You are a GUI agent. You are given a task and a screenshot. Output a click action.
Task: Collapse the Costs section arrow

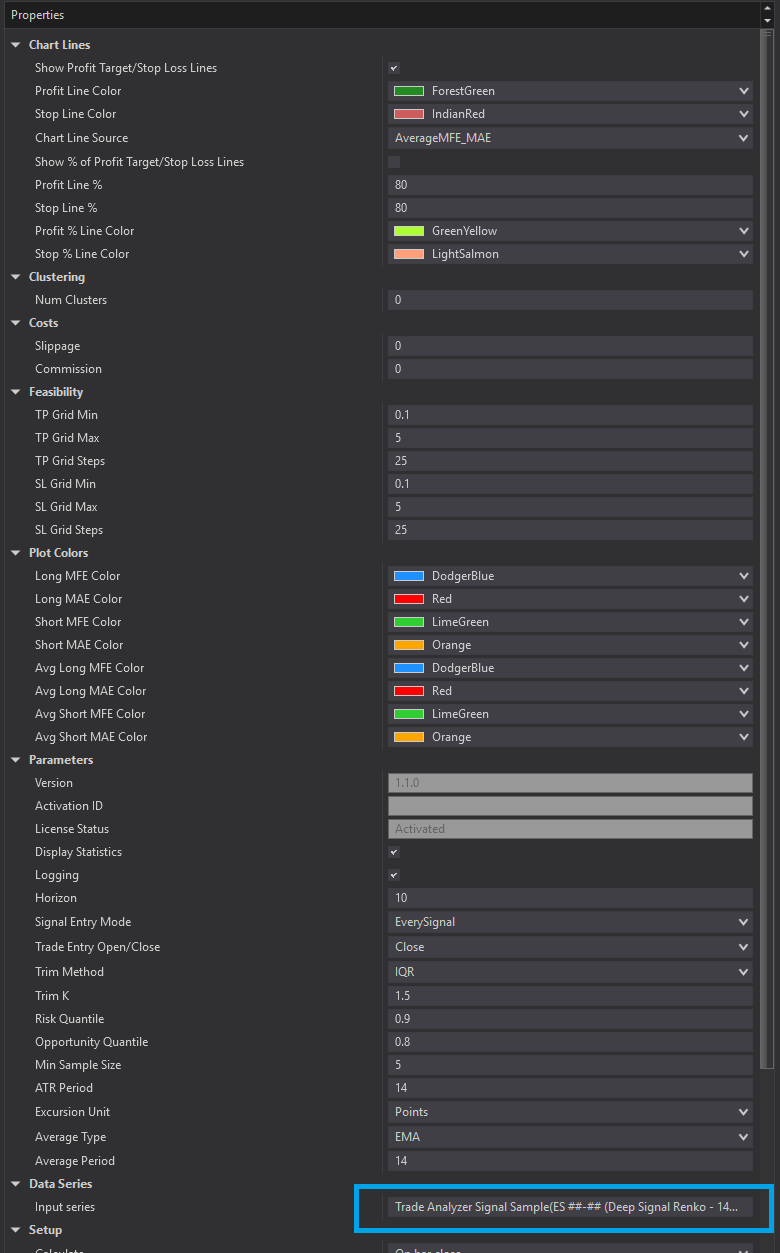click(x=16, y=323)
